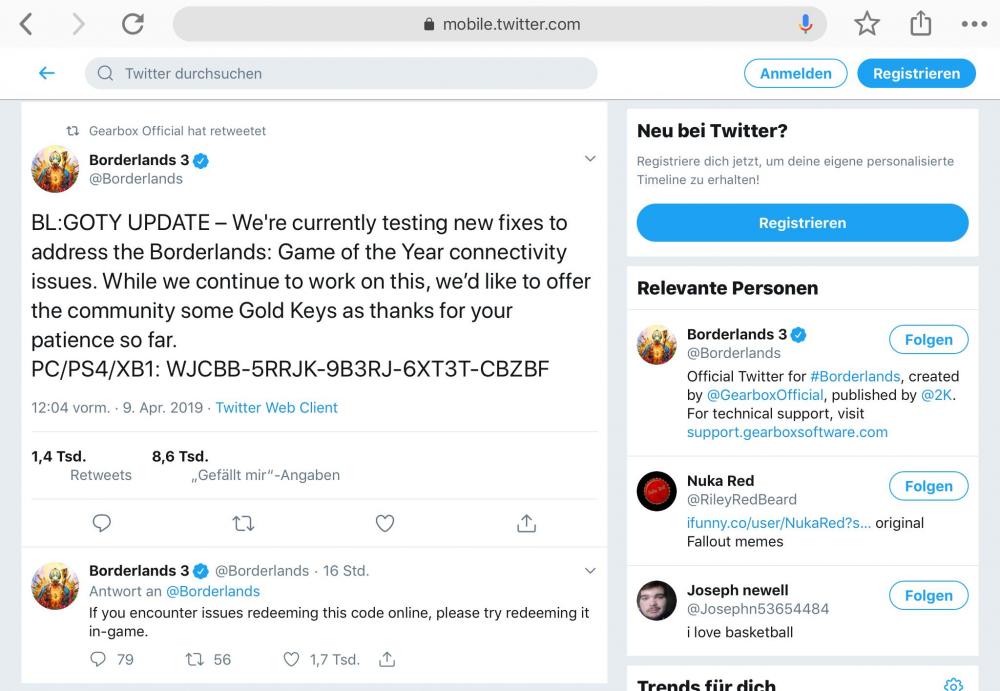Reply to the main tweet via speech-bubble icon
This screenshot has width=1000, height=691.
click(x=101, y=523)
